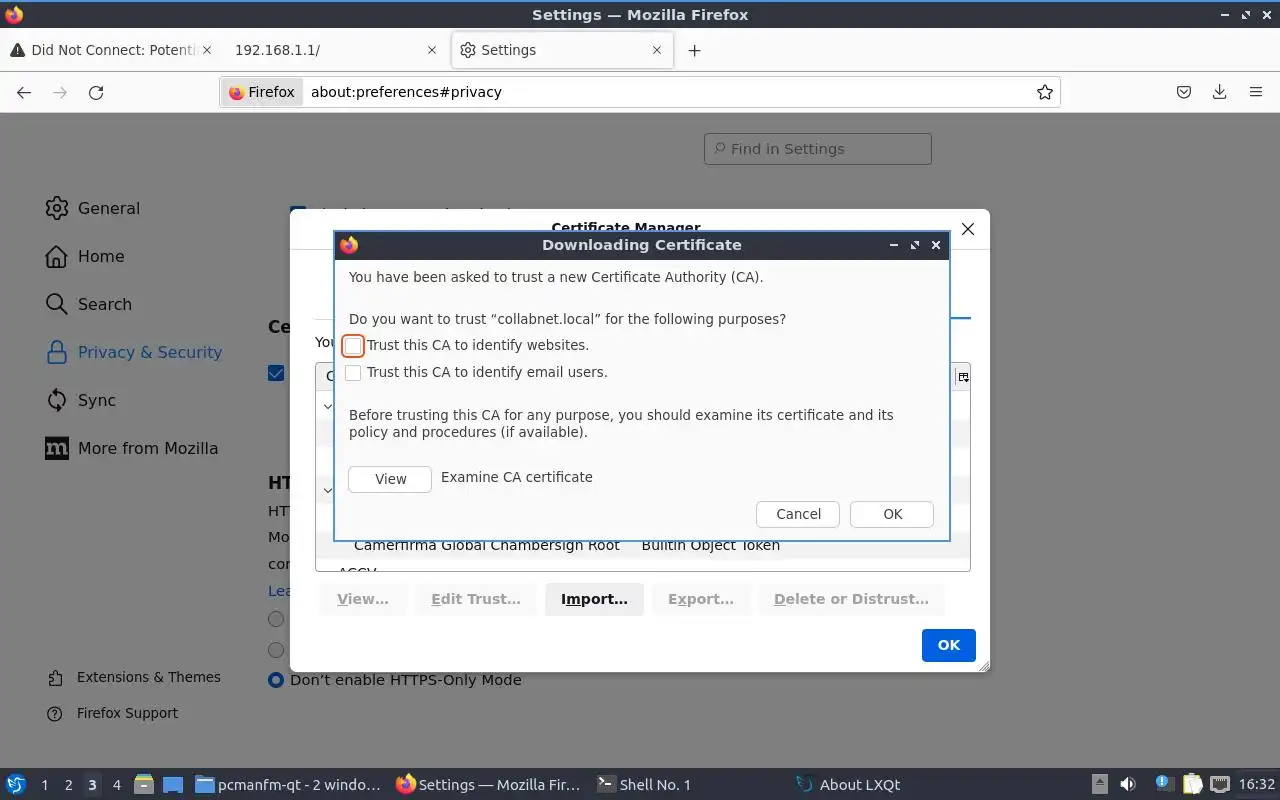Image resolution: width=1280 pixels, height=800 pixels.
Task: Open More from Mozilla category
Action: [132, 448]
